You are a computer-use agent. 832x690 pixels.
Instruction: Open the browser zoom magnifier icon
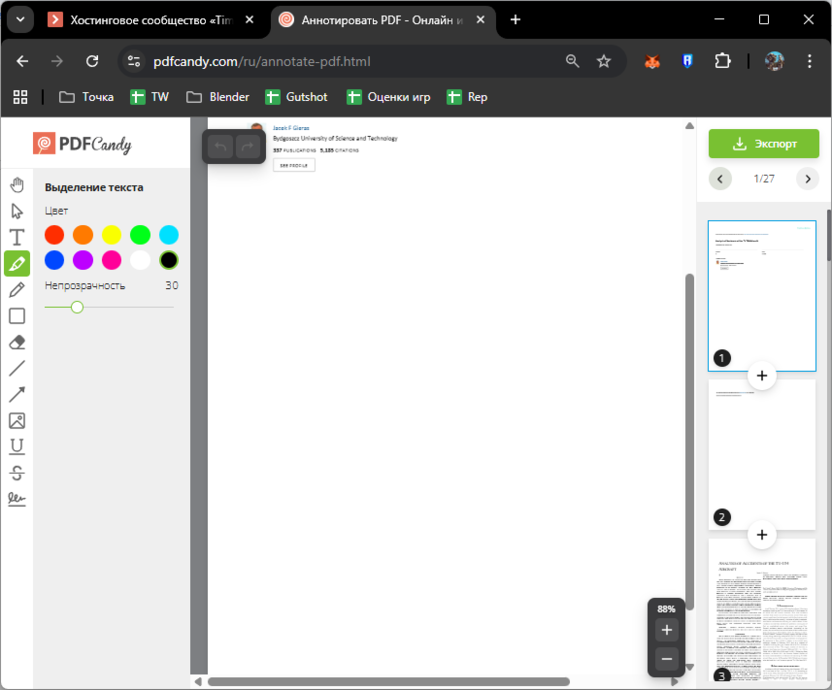point(572,61)
